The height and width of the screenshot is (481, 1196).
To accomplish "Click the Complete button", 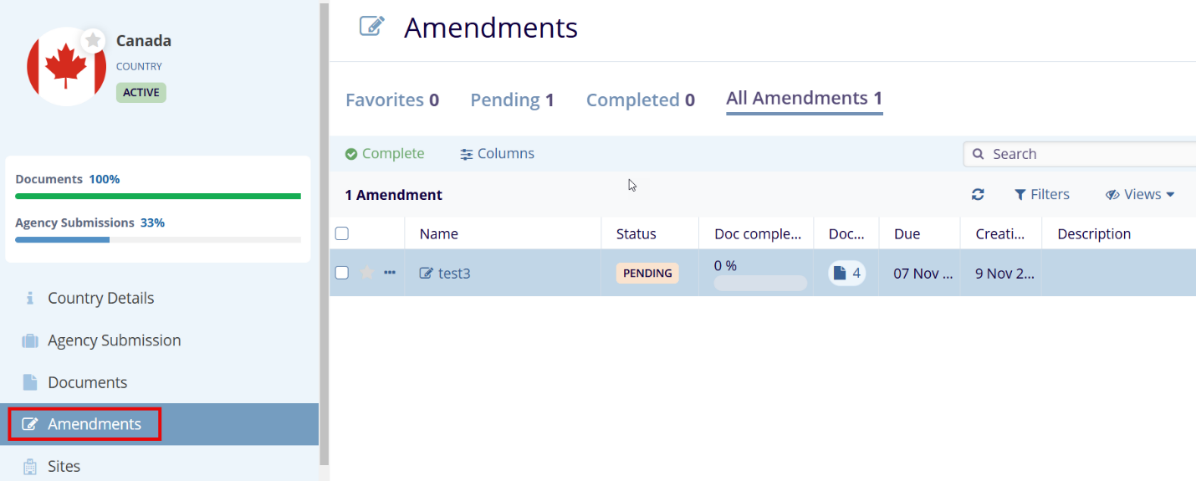I will (x=385, y=154).
